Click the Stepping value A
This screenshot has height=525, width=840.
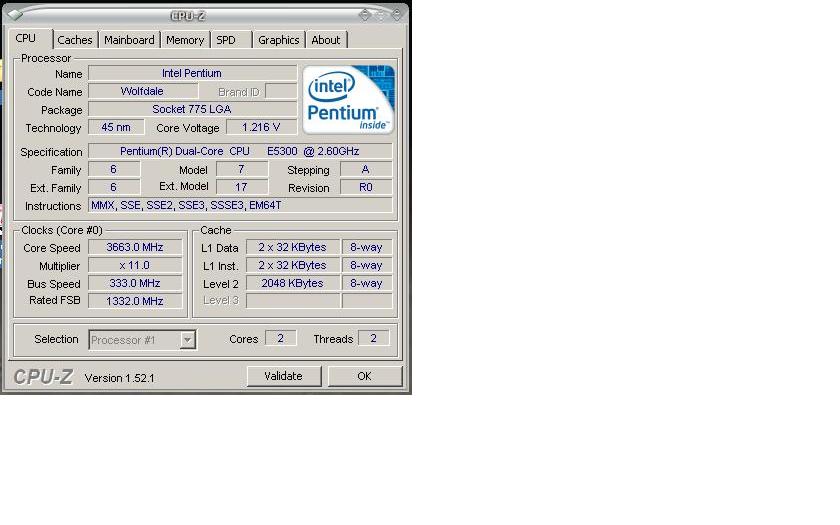coord(366,169)
